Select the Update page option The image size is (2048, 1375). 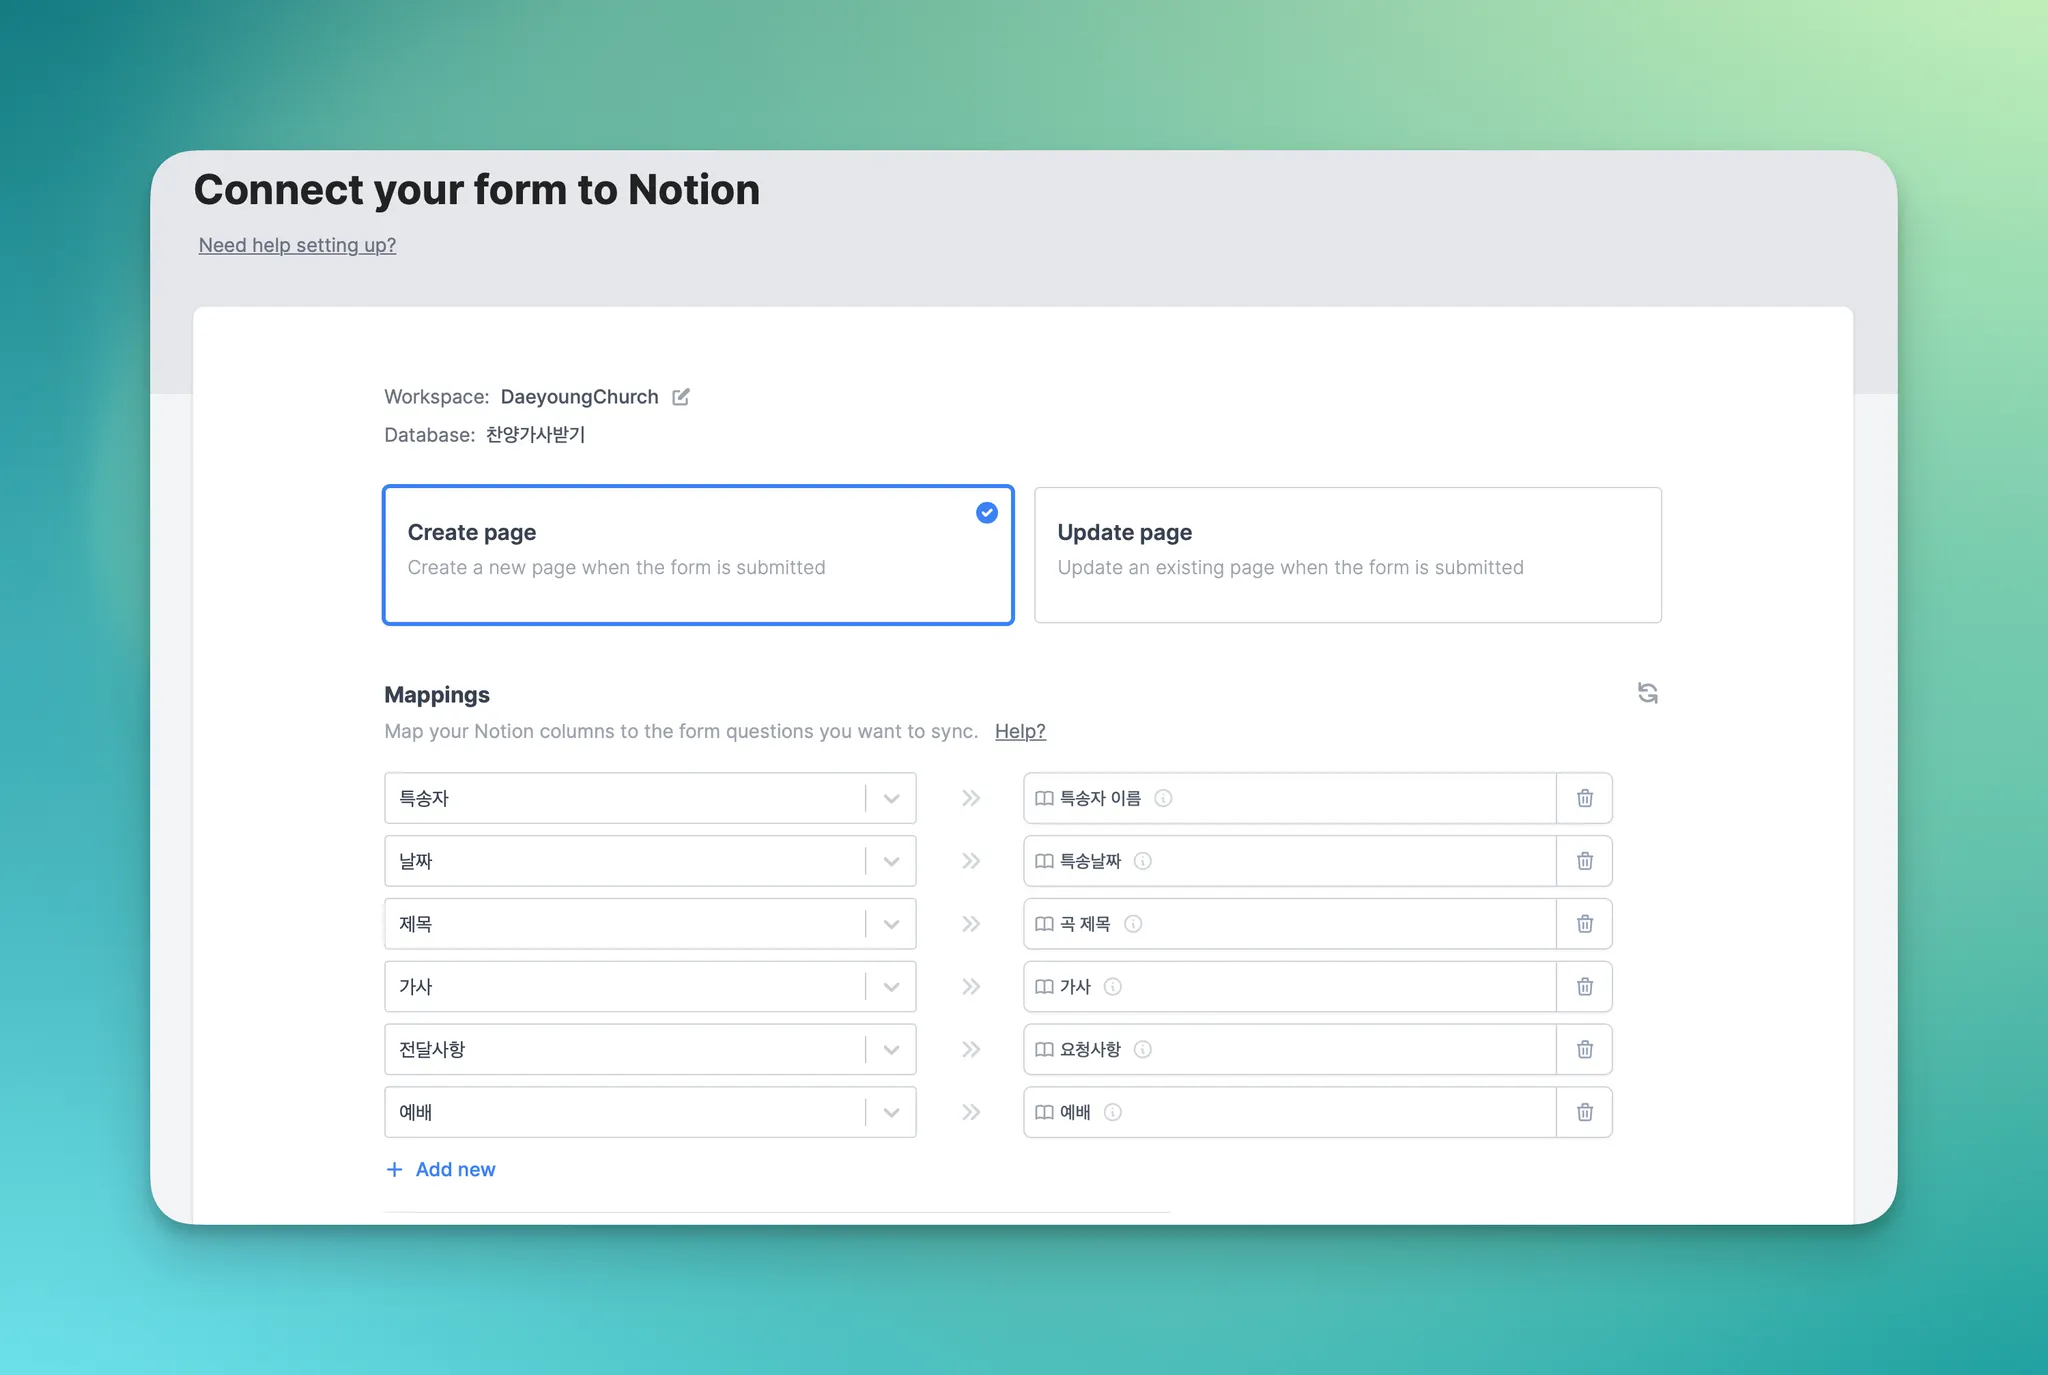pyautogui.click(x=1347, y=555)
